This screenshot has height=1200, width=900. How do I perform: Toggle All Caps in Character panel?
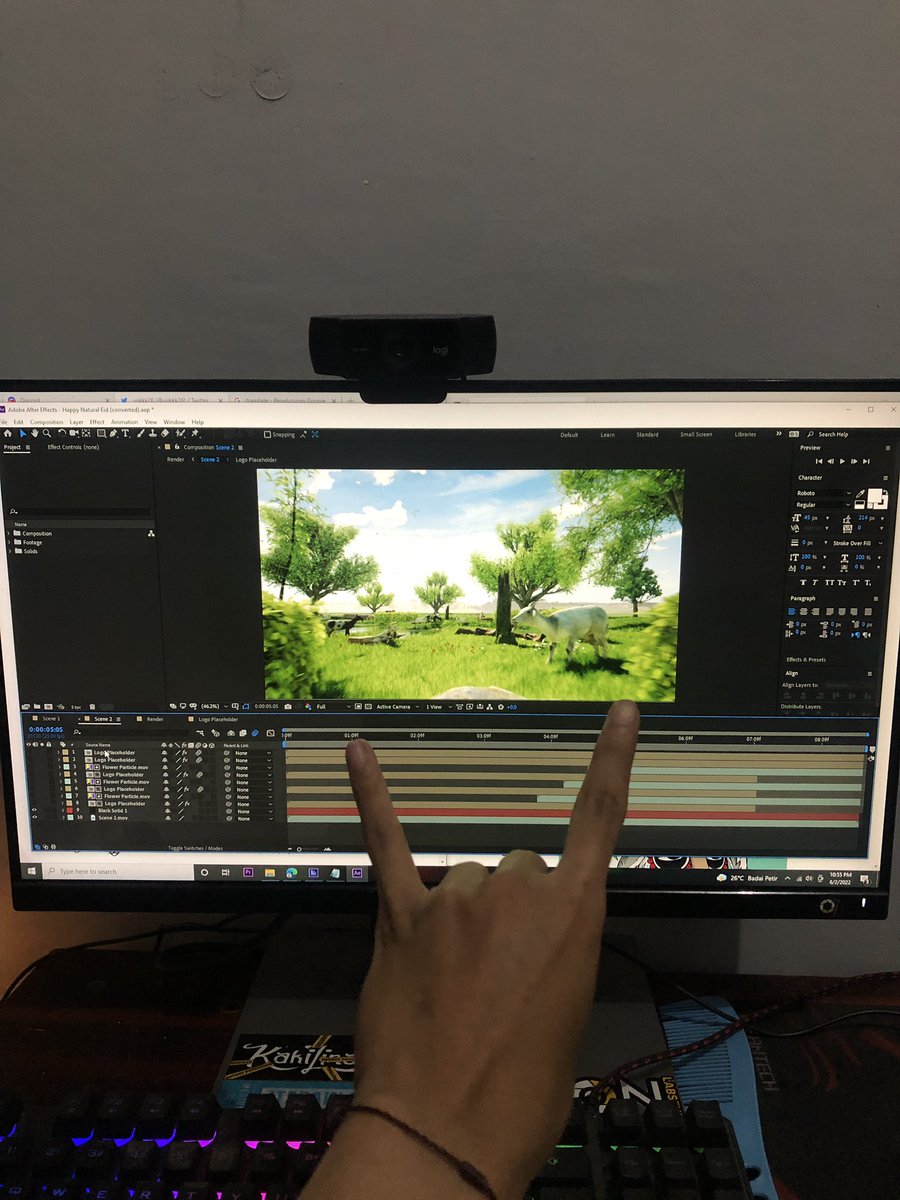829,582
